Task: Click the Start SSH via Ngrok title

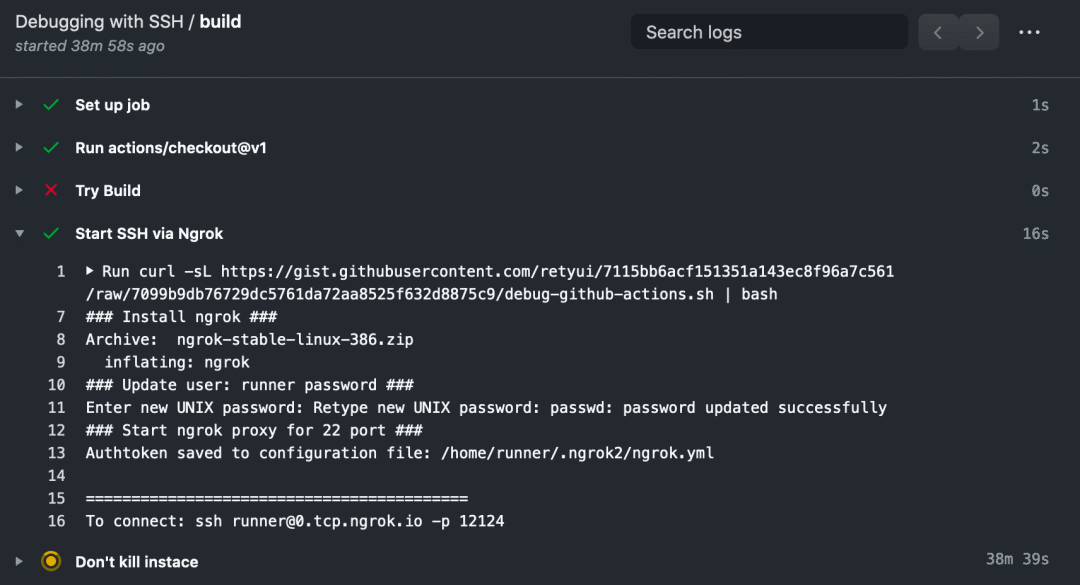Action: click(149, 234)
